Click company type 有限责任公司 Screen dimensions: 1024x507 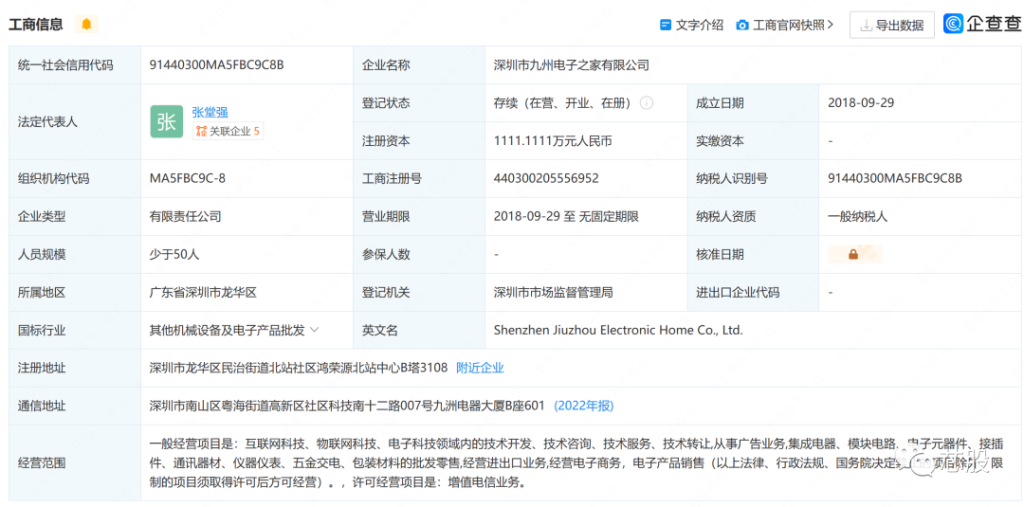(185, 216)
